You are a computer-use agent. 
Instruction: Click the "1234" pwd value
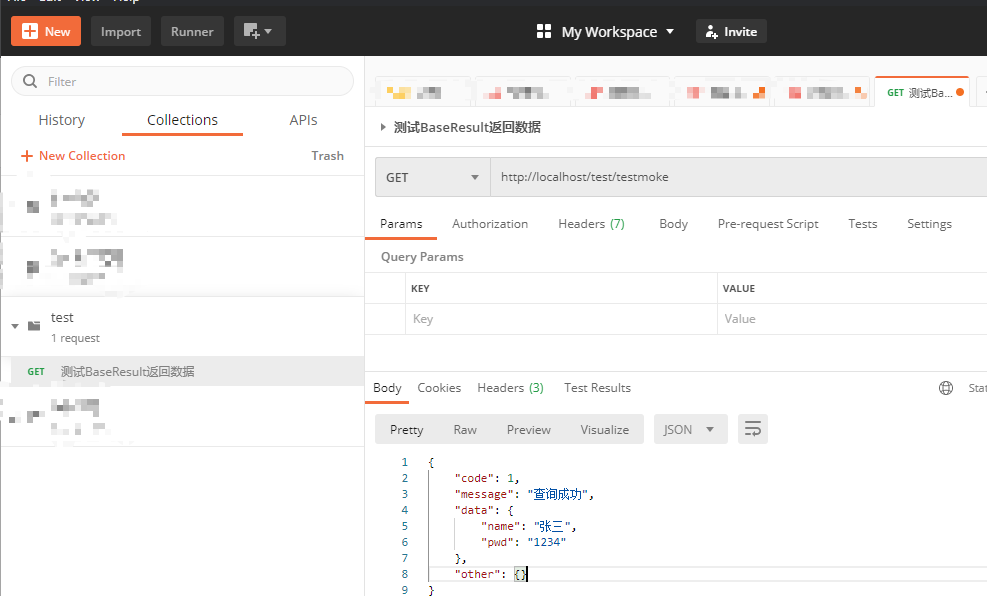coord(546,542)
